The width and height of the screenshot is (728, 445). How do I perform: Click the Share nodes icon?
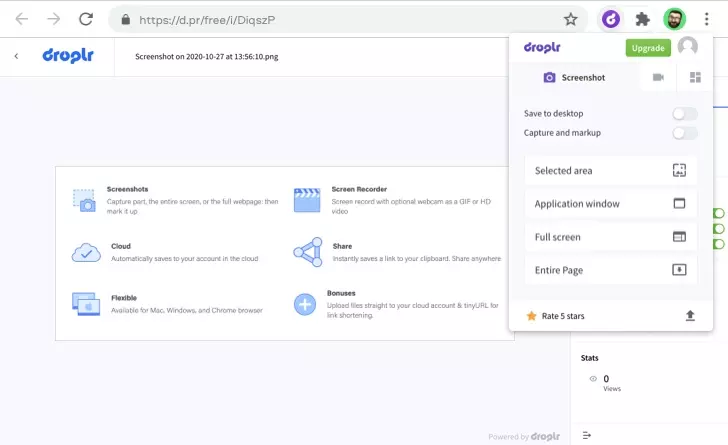coord(308,252)
